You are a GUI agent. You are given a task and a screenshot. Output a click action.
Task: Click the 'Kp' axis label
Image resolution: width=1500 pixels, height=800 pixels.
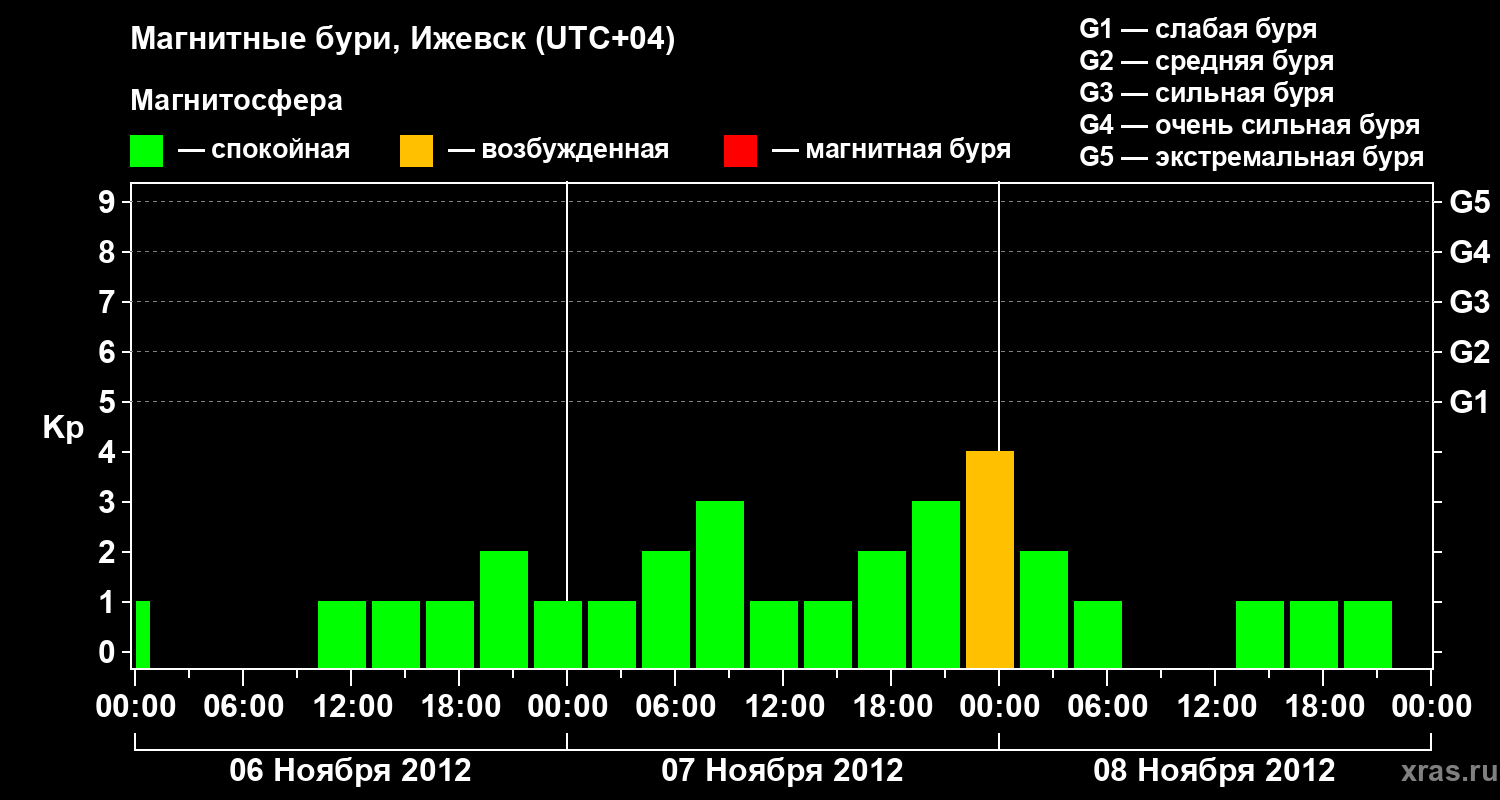63,428
